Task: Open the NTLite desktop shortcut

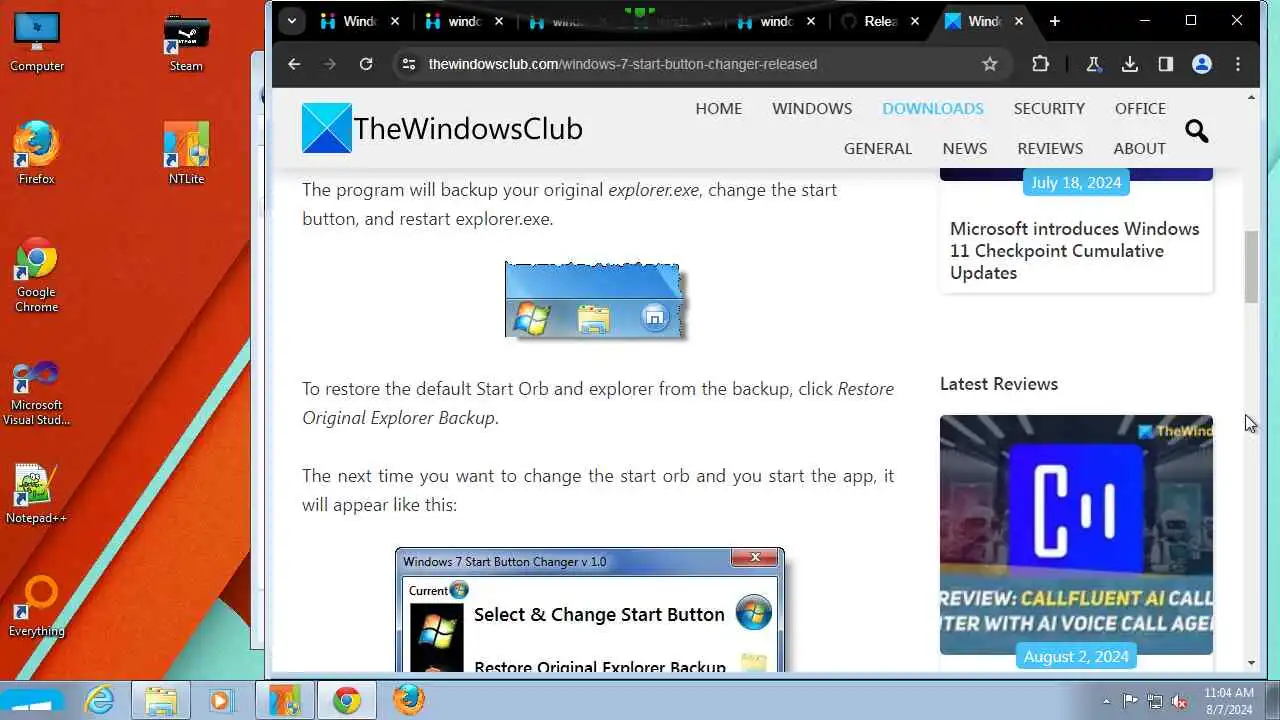Action: pos(186,153)
